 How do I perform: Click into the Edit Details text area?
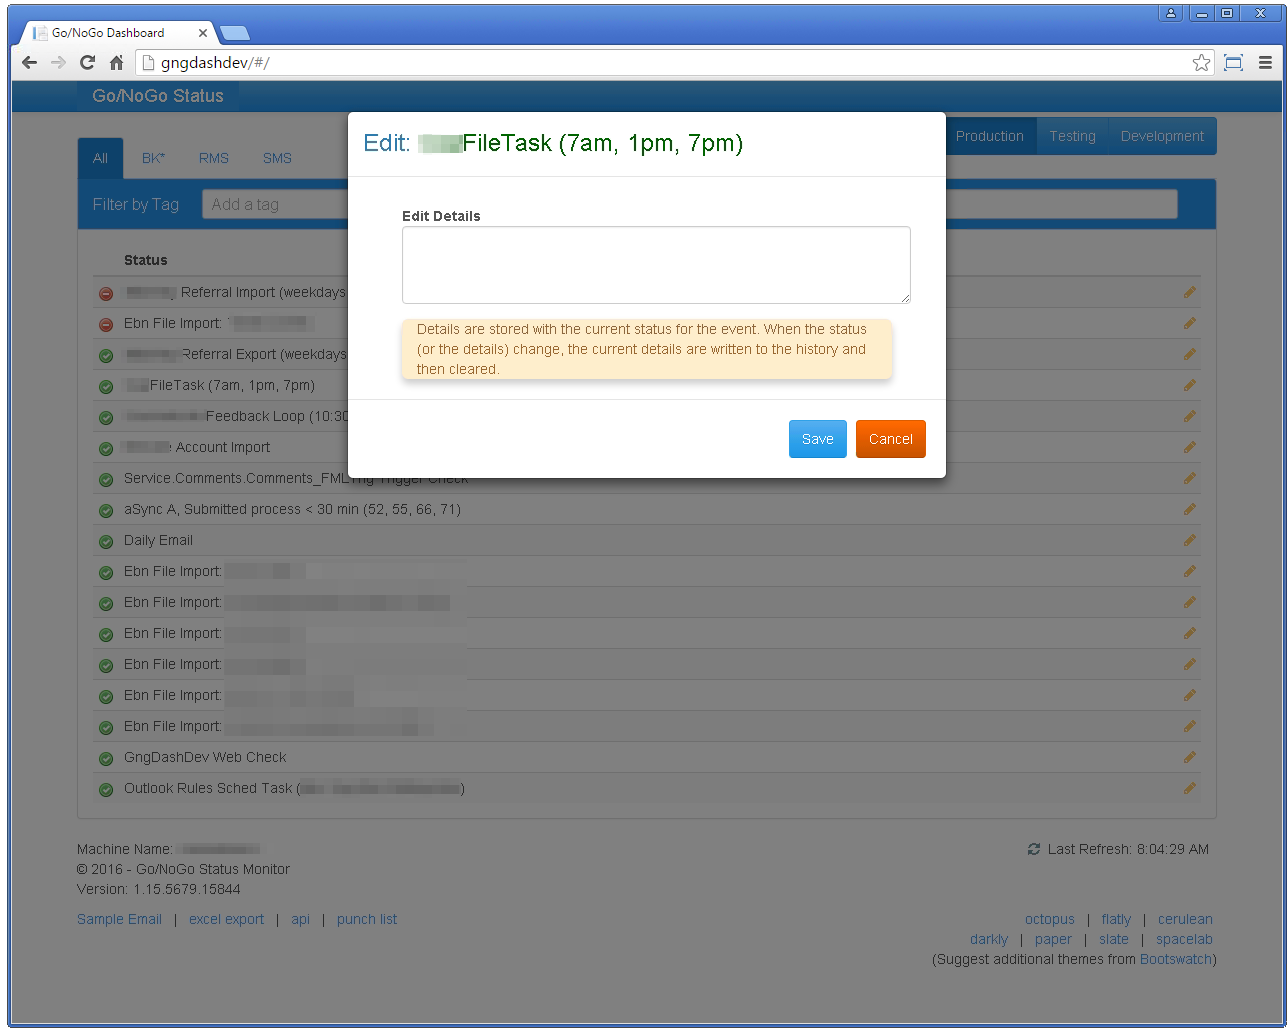[x=656, y=265]
